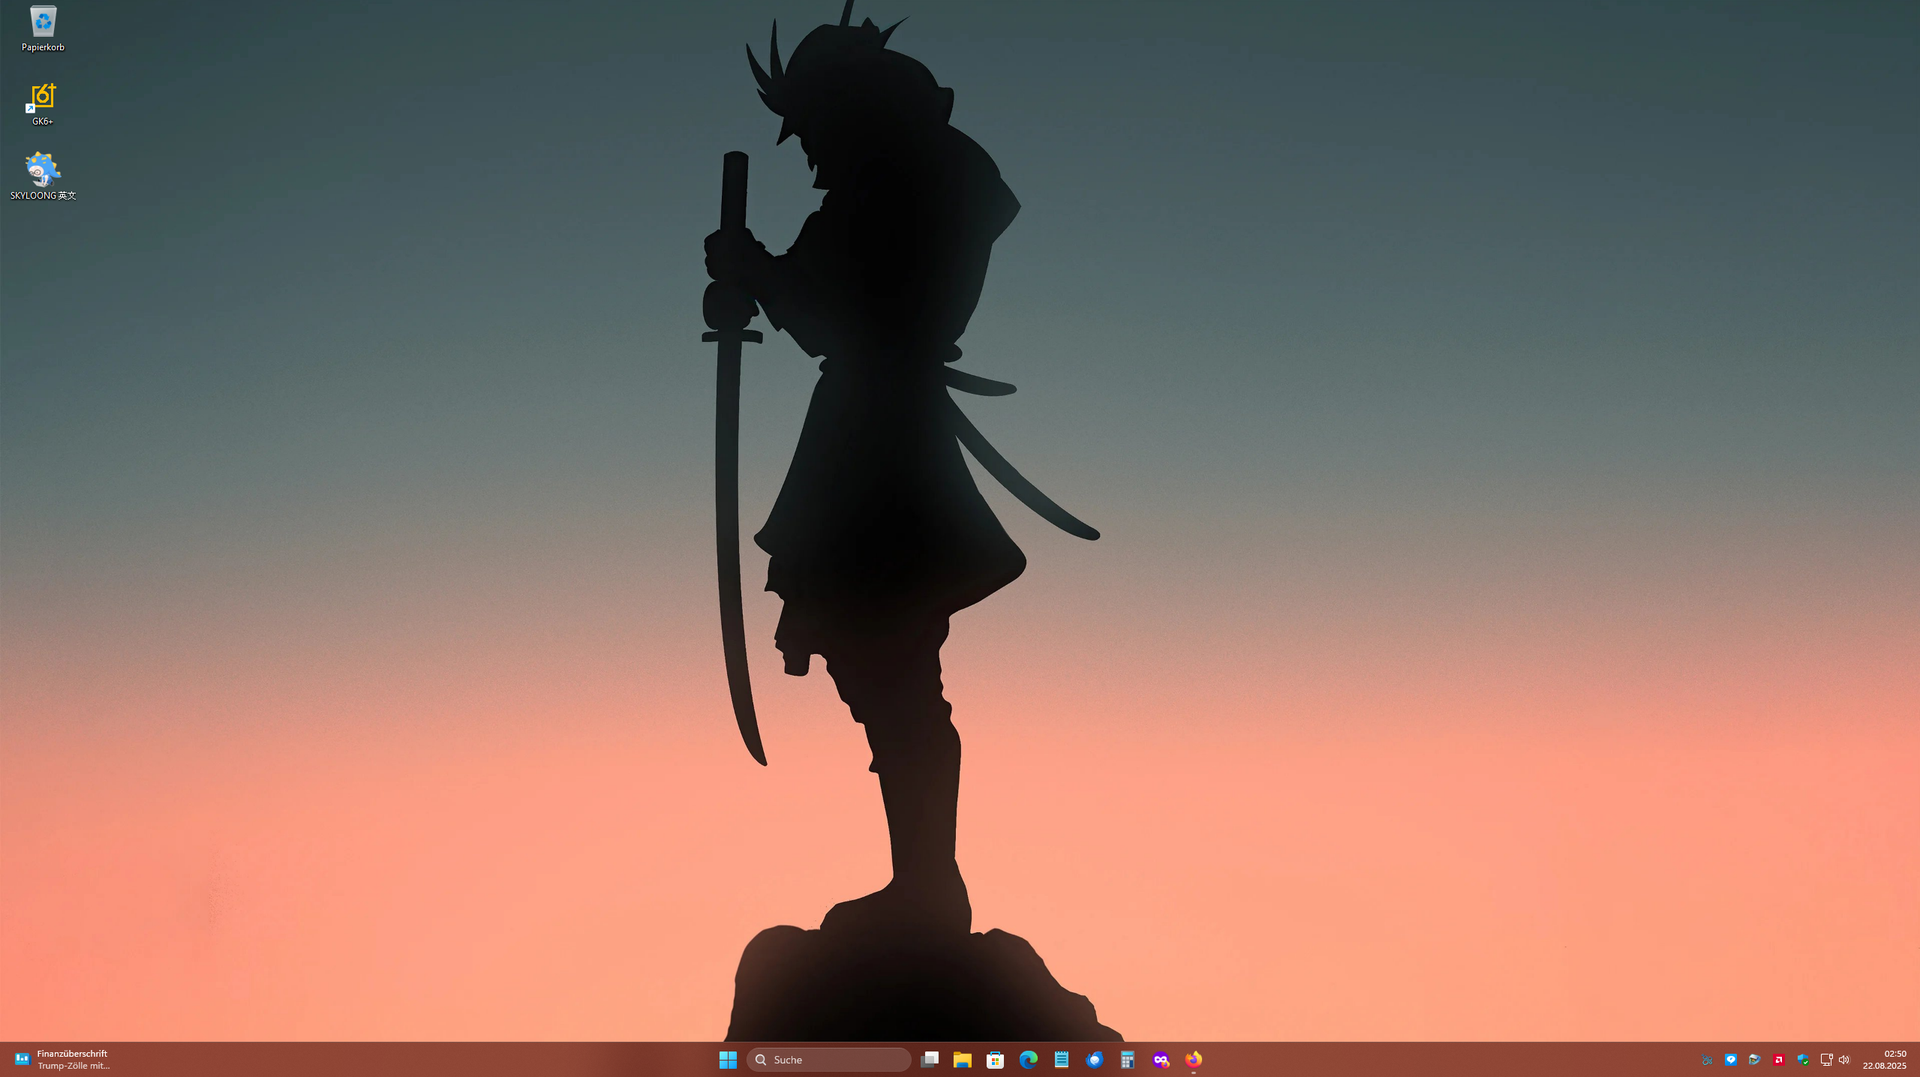Open the purple mask icon app in taskbar
This screenshot has height=1077, width=1920.
point(1160,1060)
